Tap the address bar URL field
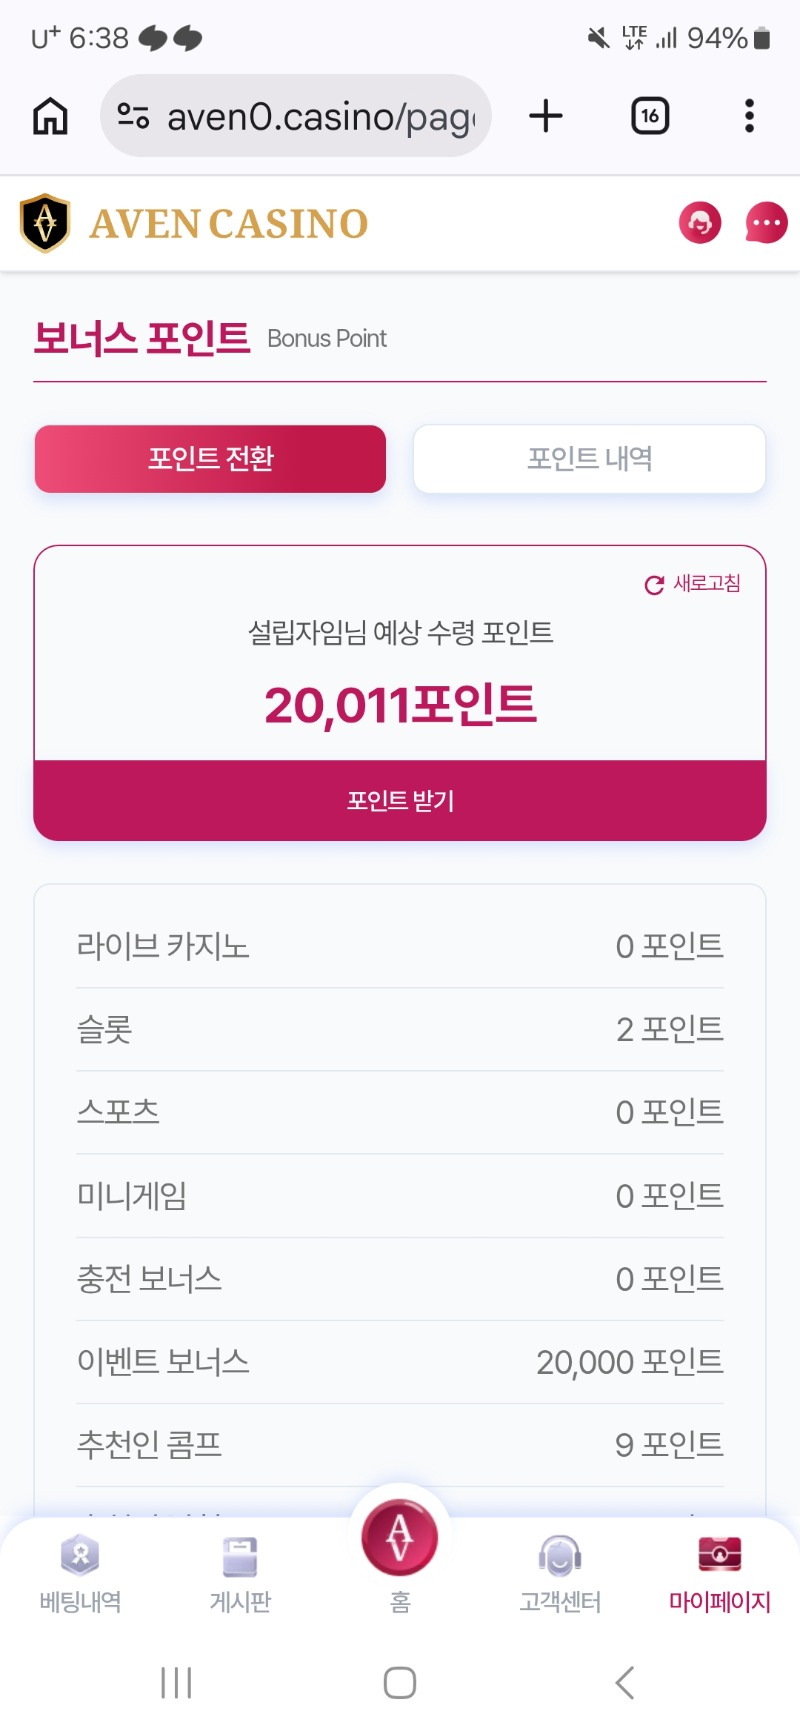This screenshot has height=1734, width=800. (x=320, y=117)
